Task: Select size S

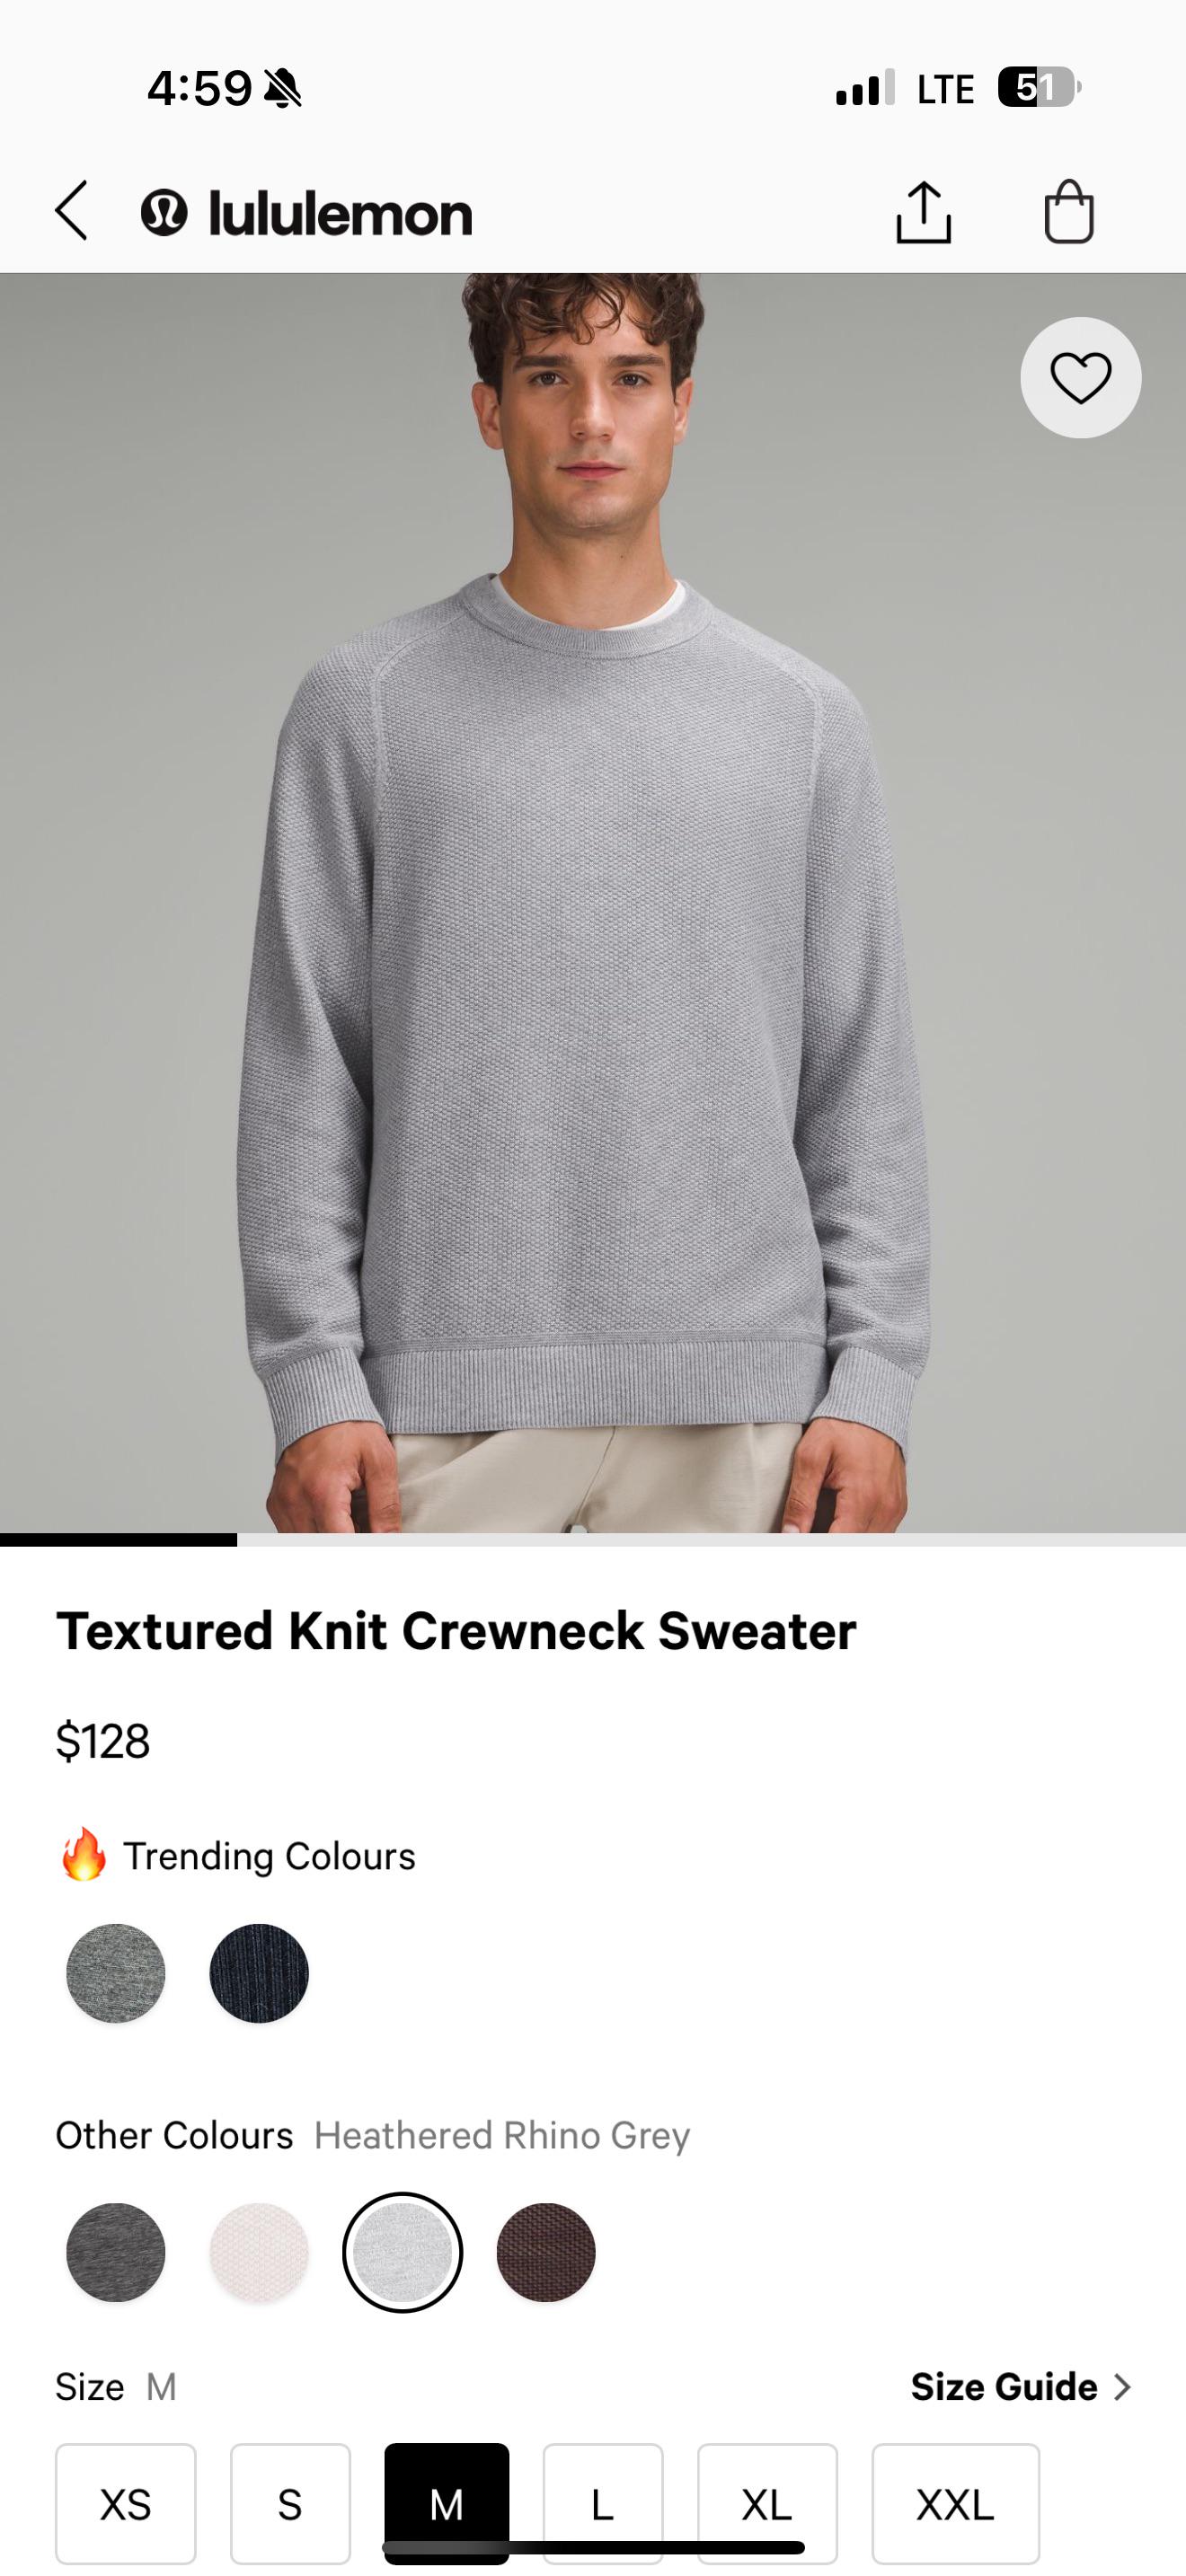Action: click(290, 2503)
